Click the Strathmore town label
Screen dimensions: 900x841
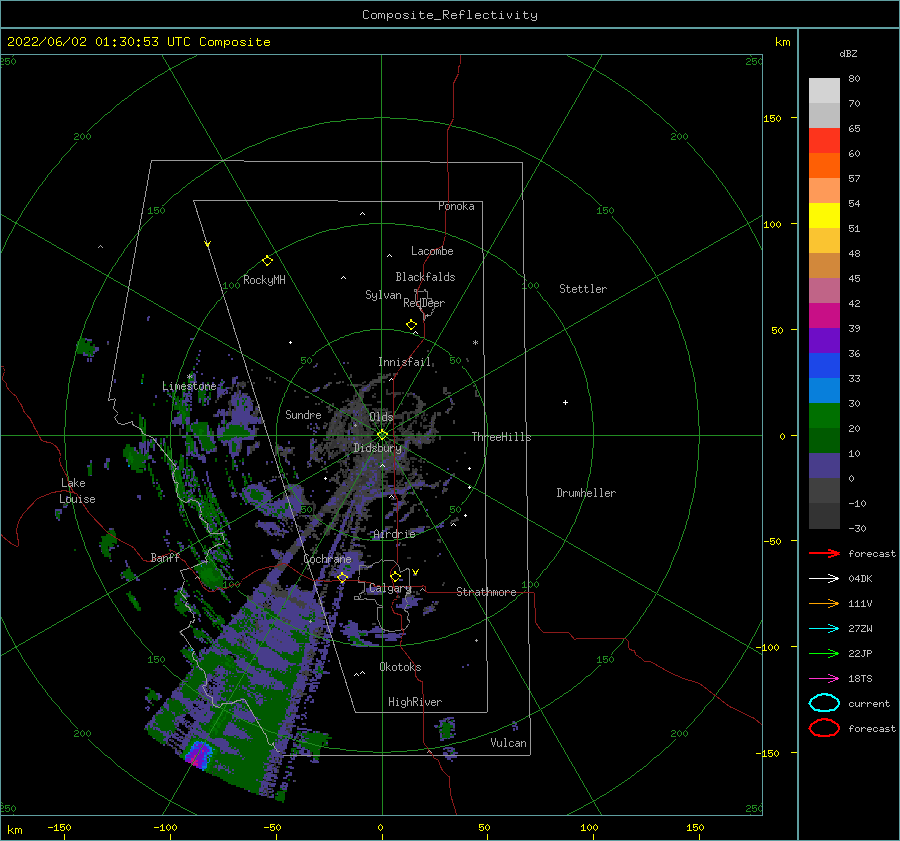tap(486, 592)
